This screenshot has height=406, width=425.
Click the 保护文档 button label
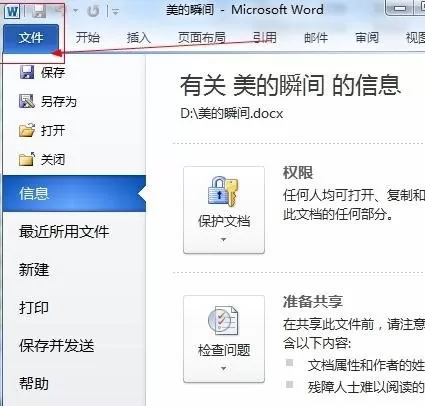[224, 221]
